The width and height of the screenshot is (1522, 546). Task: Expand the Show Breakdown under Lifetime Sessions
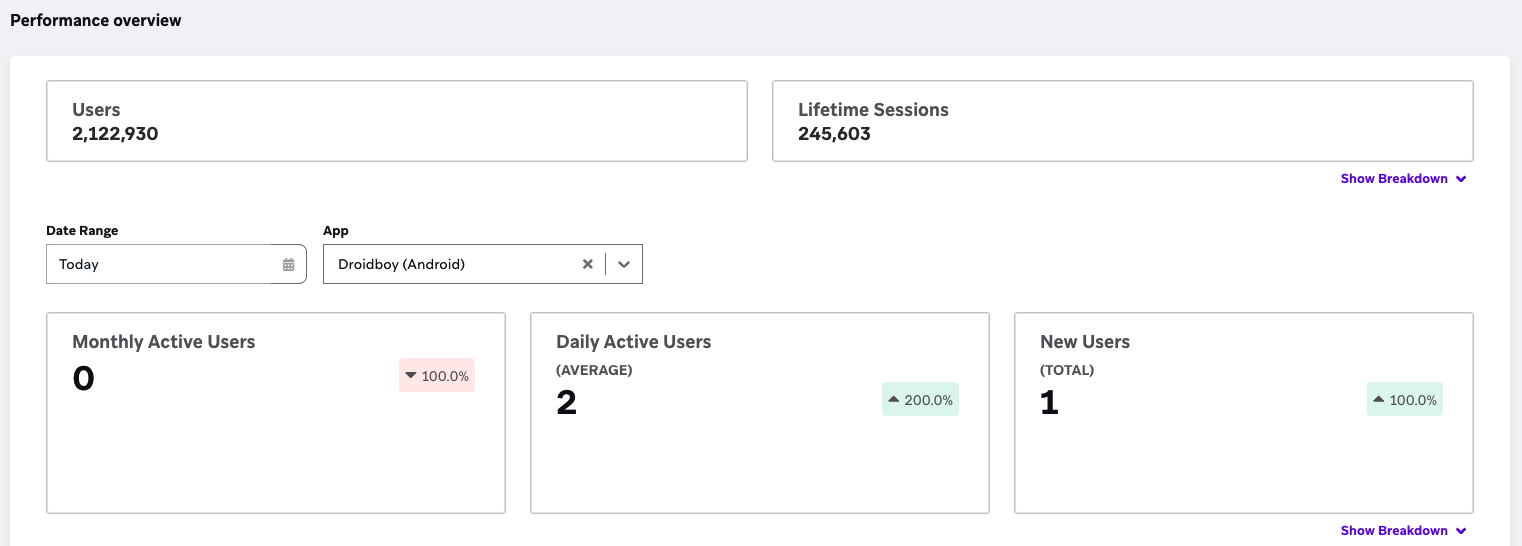coord(1394,179)
